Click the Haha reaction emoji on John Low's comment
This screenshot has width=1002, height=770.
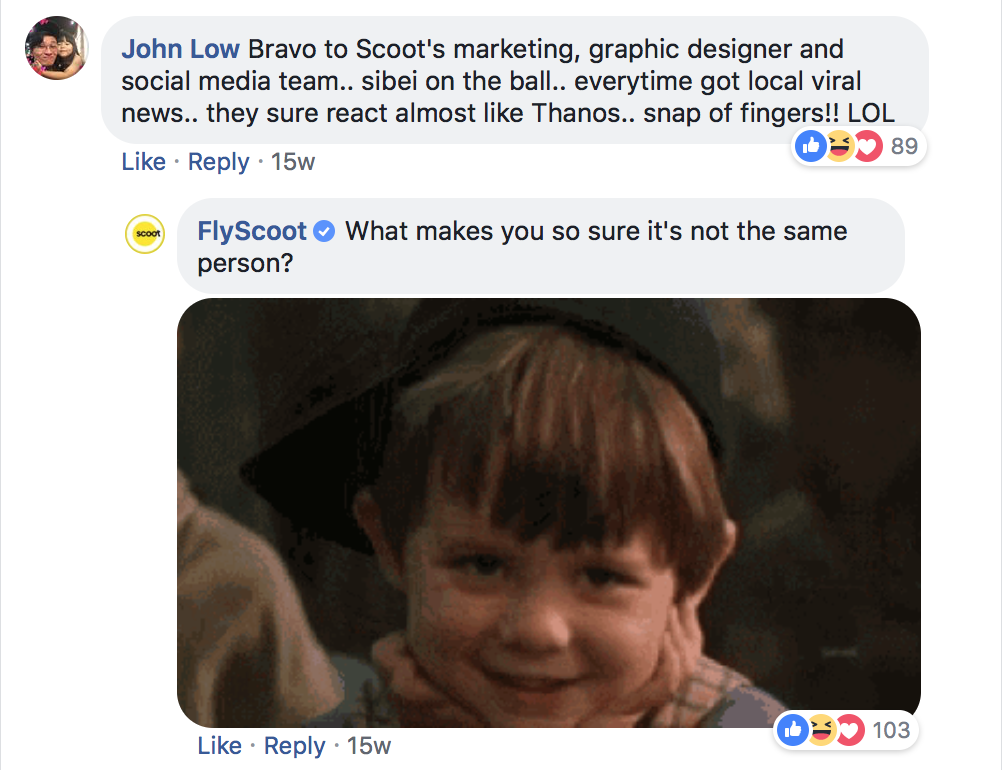point(839,147)
